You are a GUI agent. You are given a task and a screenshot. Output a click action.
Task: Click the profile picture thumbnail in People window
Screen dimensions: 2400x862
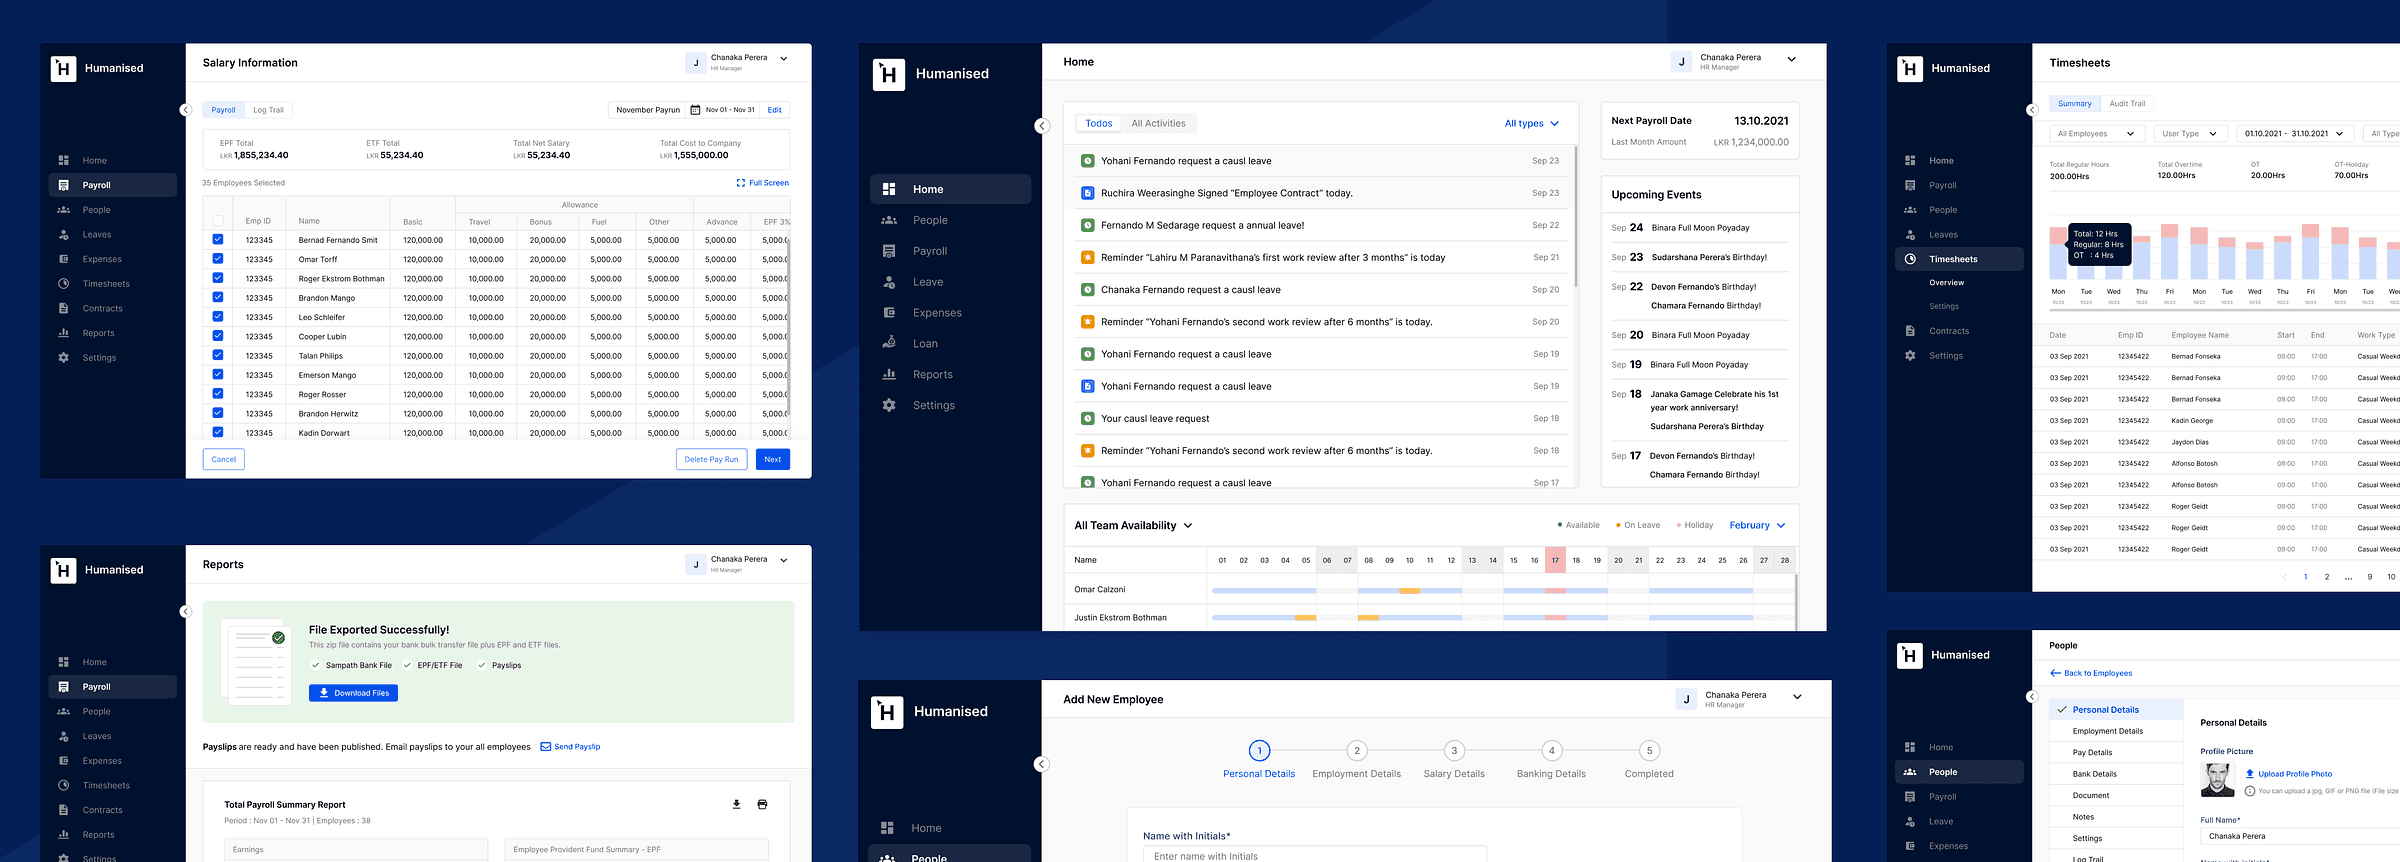2217,780
